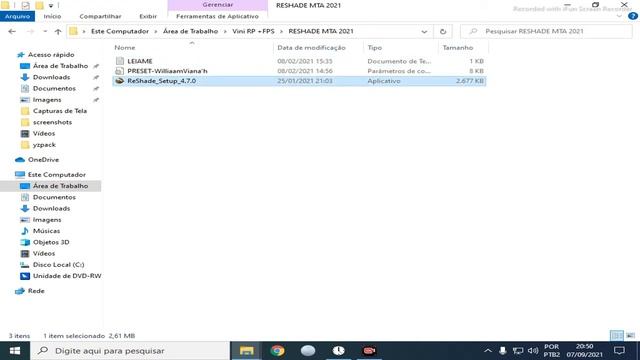This screenshot has width=640, height=360.
Task: Select the Ferramentas de Aplicativo tab
Action: (217, 16)
